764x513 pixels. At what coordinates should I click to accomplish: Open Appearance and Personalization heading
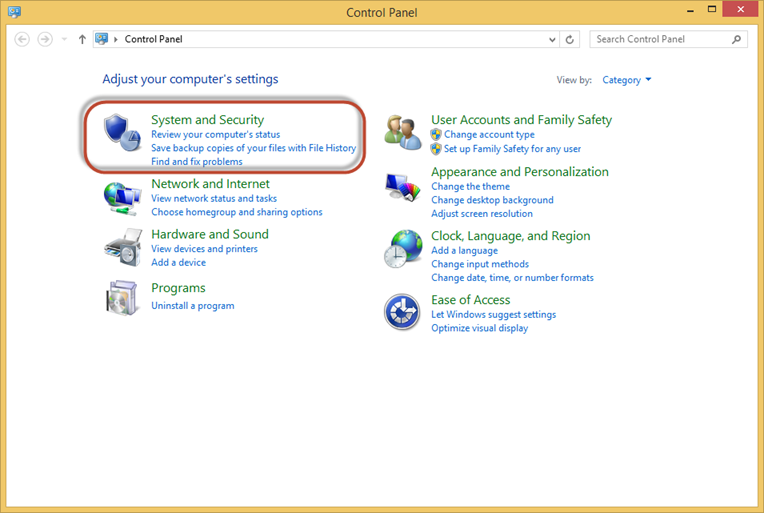click(519, 171)
